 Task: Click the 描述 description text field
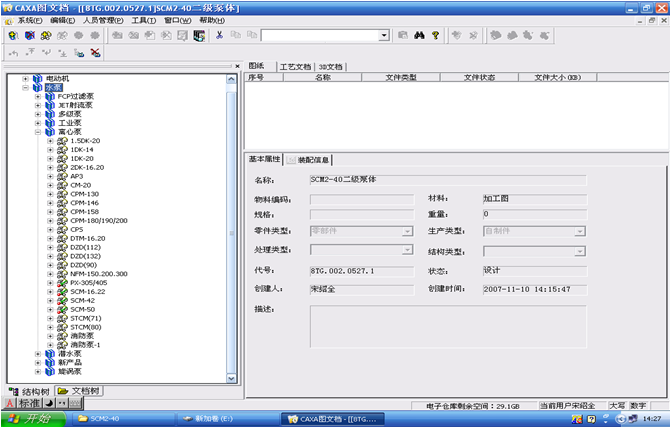tap(447, 325)
